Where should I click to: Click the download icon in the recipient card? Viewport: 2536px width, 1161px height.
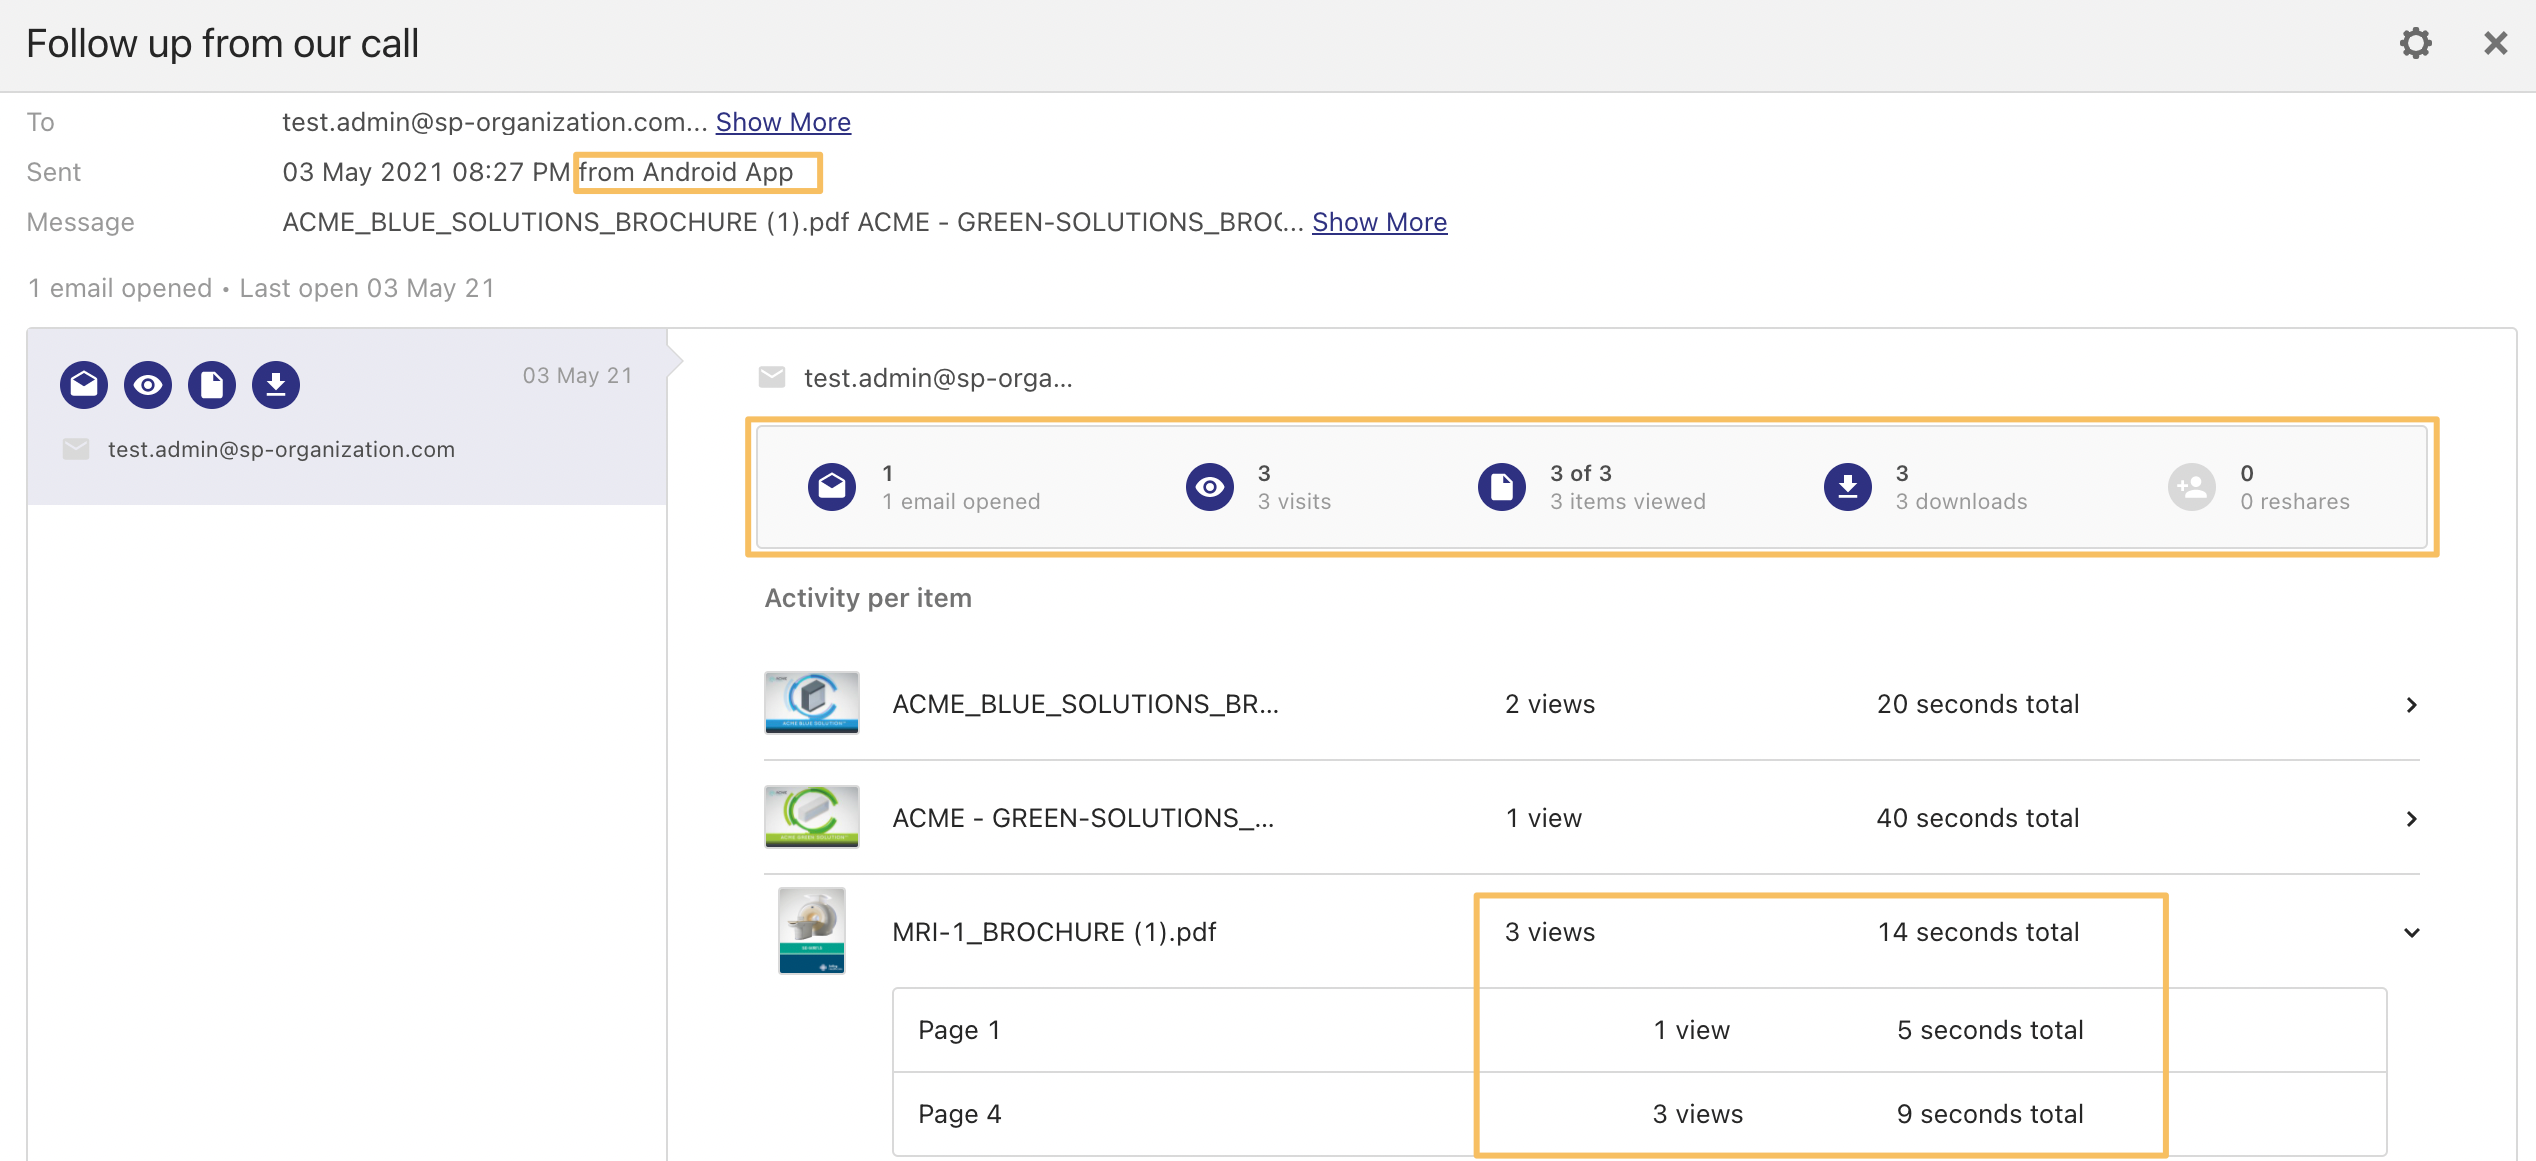coord(275,384)
